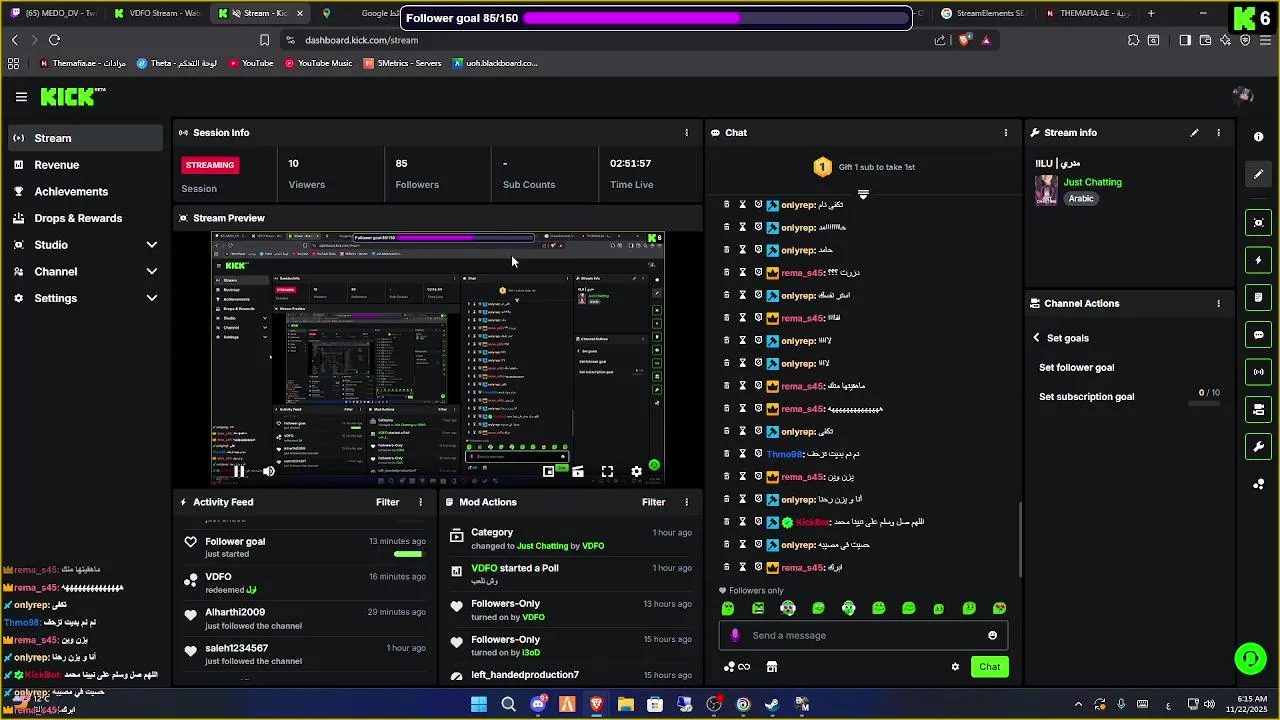This screenshot has height=720, width=1280.
Task: Click the Kick logo in the dashboard header
Action: coord(72,97)
